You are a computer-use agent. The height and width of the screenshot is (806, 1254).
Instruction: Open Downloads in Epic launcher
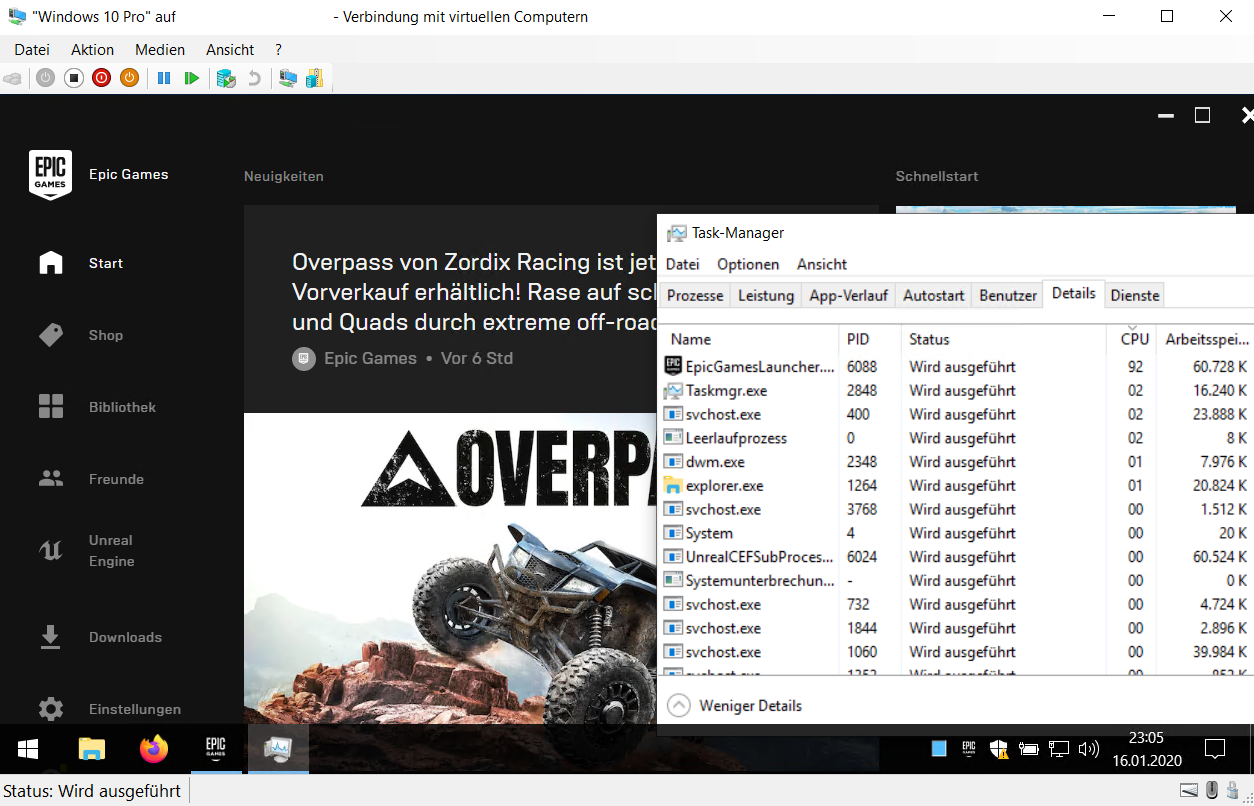(125, 637)
